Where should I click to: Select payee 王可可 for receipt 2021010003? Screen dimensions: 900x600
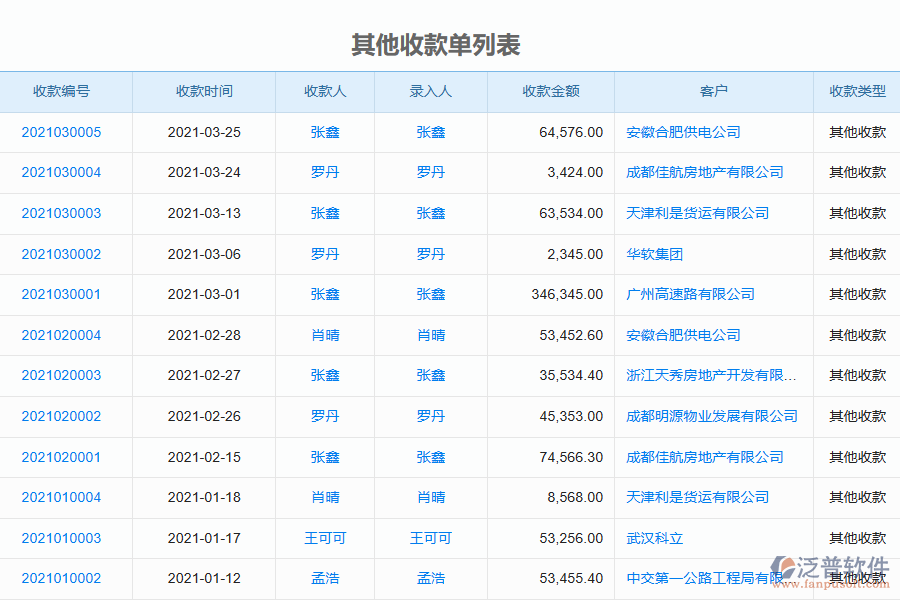tap(326, 538)
